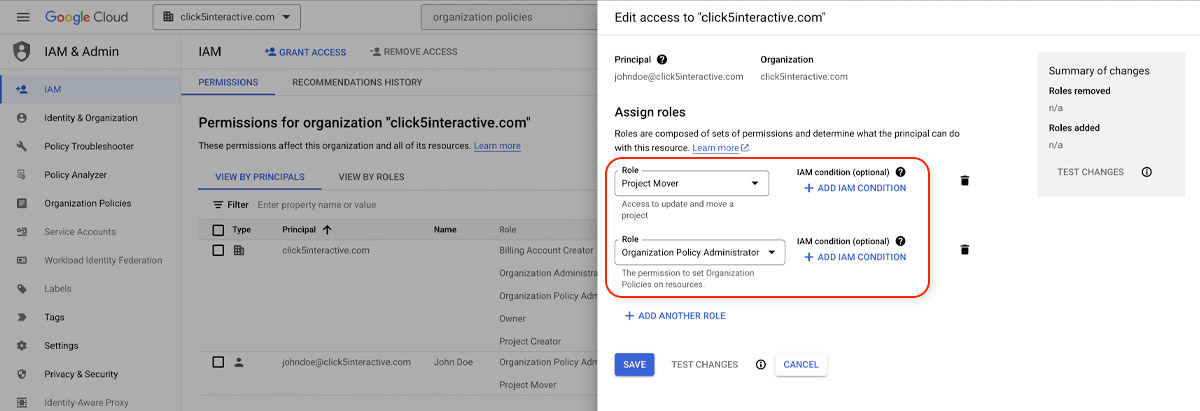This screenshot has width=1200, height=411.
Task: Click the Labels tag icon
Action: [22, 289]
